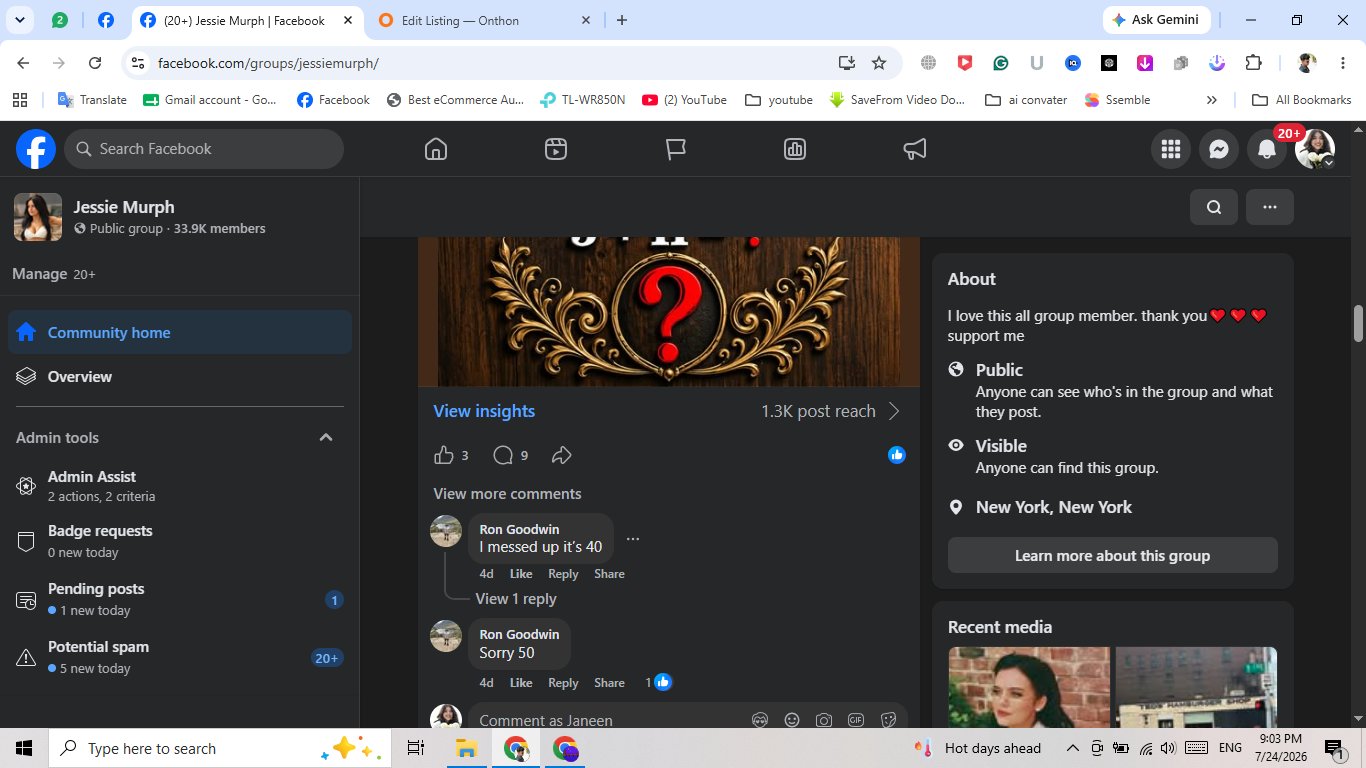The width and height of the screenshot is (1366, 768).
Task: Open your account profile picture menu
Action: tap(1314, 149)
